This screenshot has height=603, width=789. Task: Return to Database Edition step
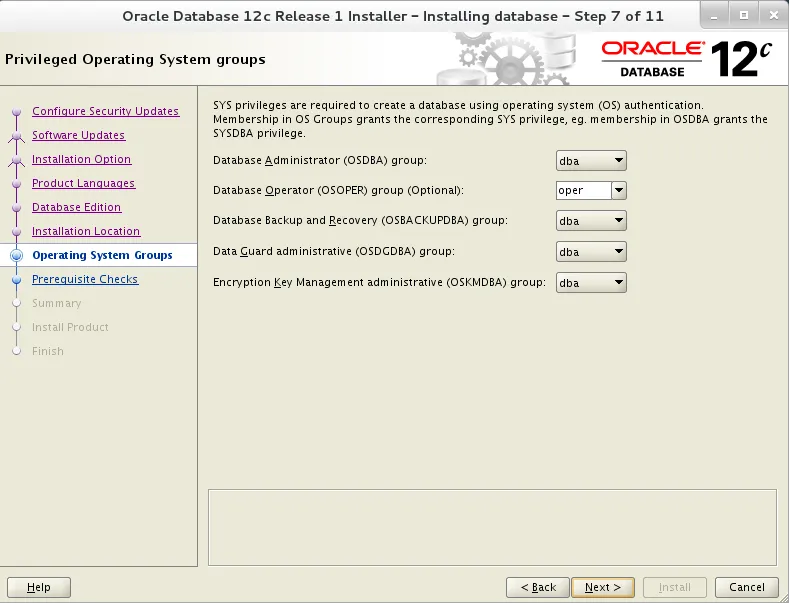tap(76, 207)
